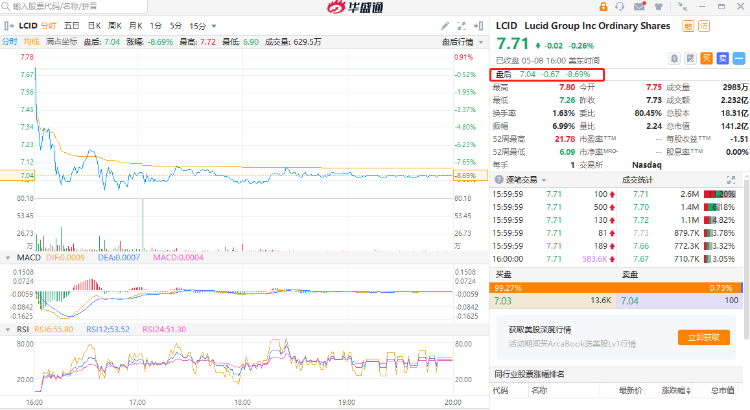This screenshot has height=410, width=750.
Task: Switch to the 5分 chart tab
Action: pyautogui.click(x=176, y=26)
